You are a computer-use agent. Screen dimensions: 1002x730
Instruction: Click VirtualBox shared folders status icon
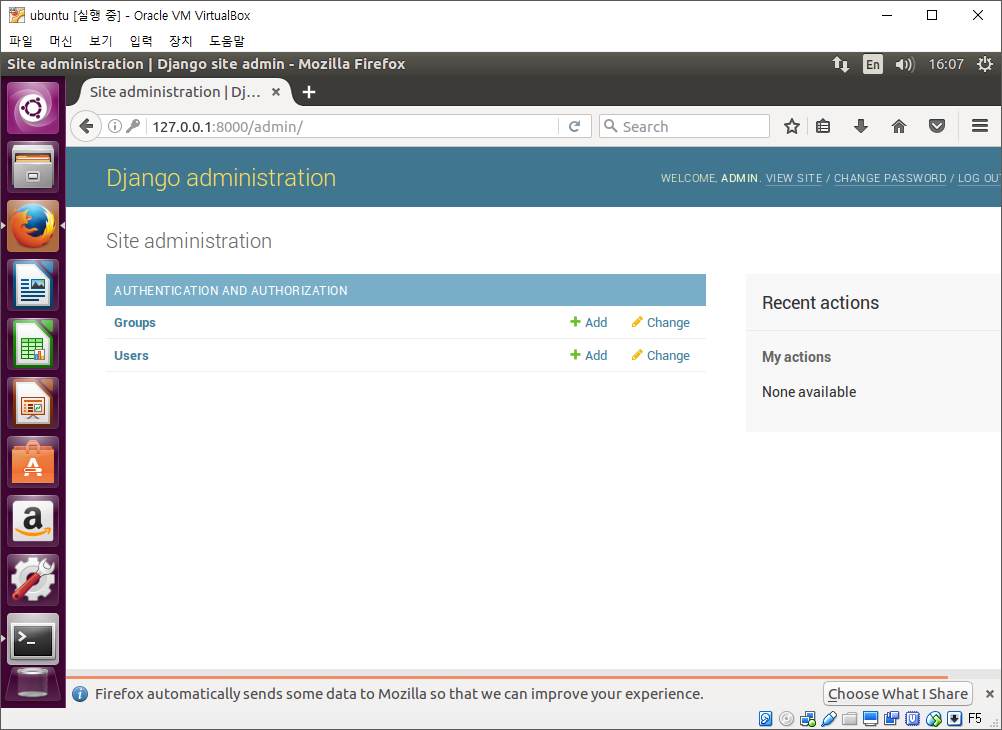click(x=849, y=718)
